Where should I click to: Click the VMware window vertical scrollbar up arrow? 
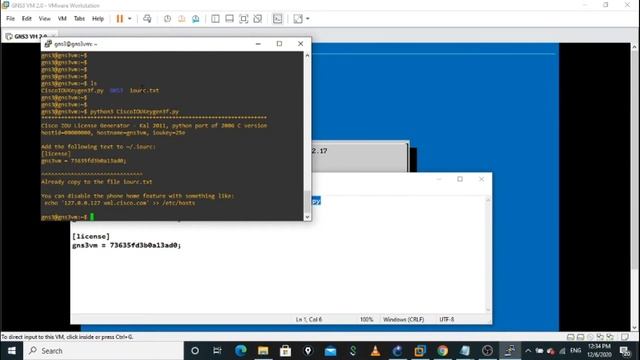pos(635,47)
